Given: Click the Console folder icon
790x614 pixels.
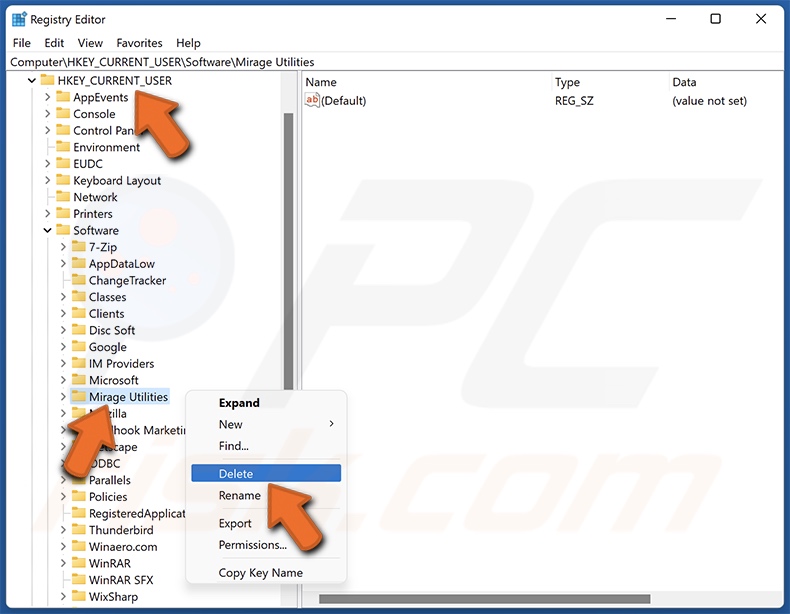Looking at the screenshot, I should click(63, 113).
